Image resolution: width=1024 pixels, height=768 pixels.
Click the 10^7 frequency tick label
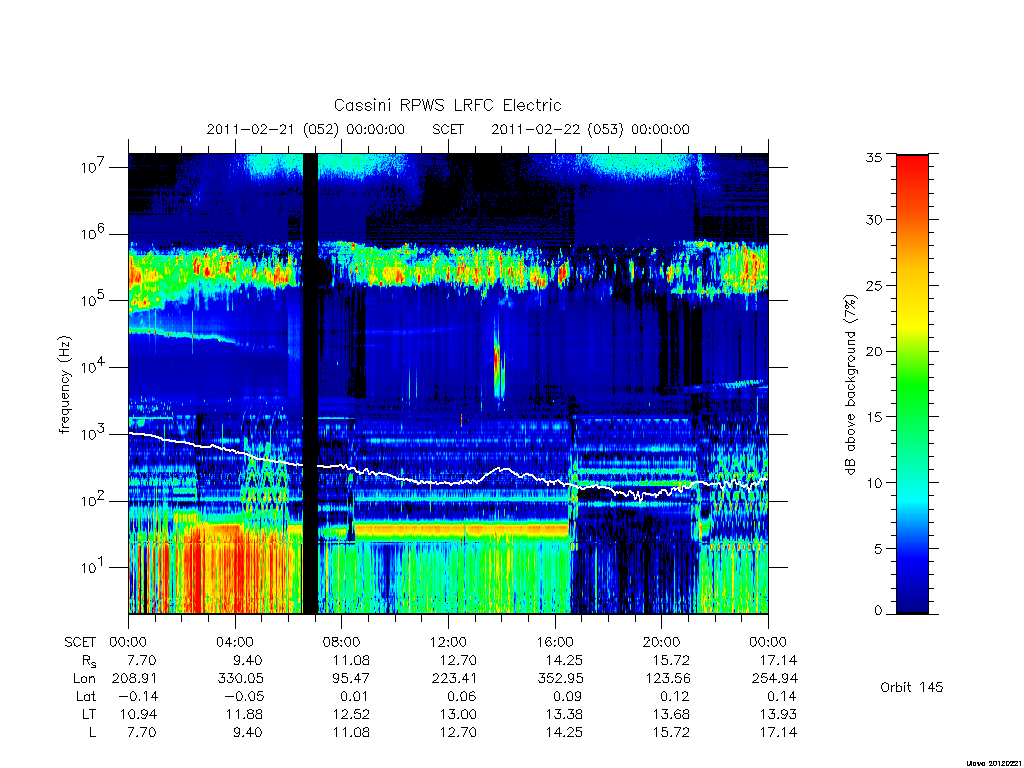tap(94, 167)
